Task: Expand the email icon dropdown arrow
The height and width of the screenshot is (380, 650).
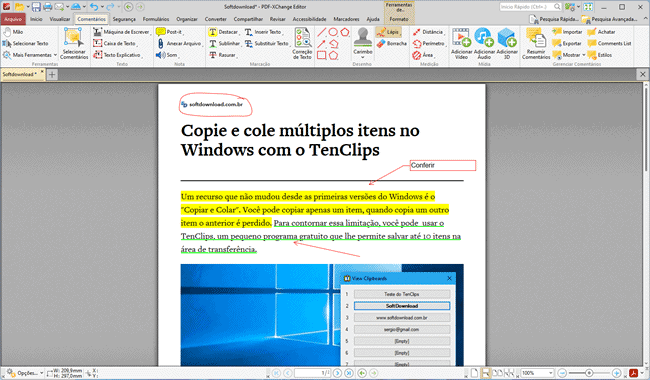Action: click(67, 7)
